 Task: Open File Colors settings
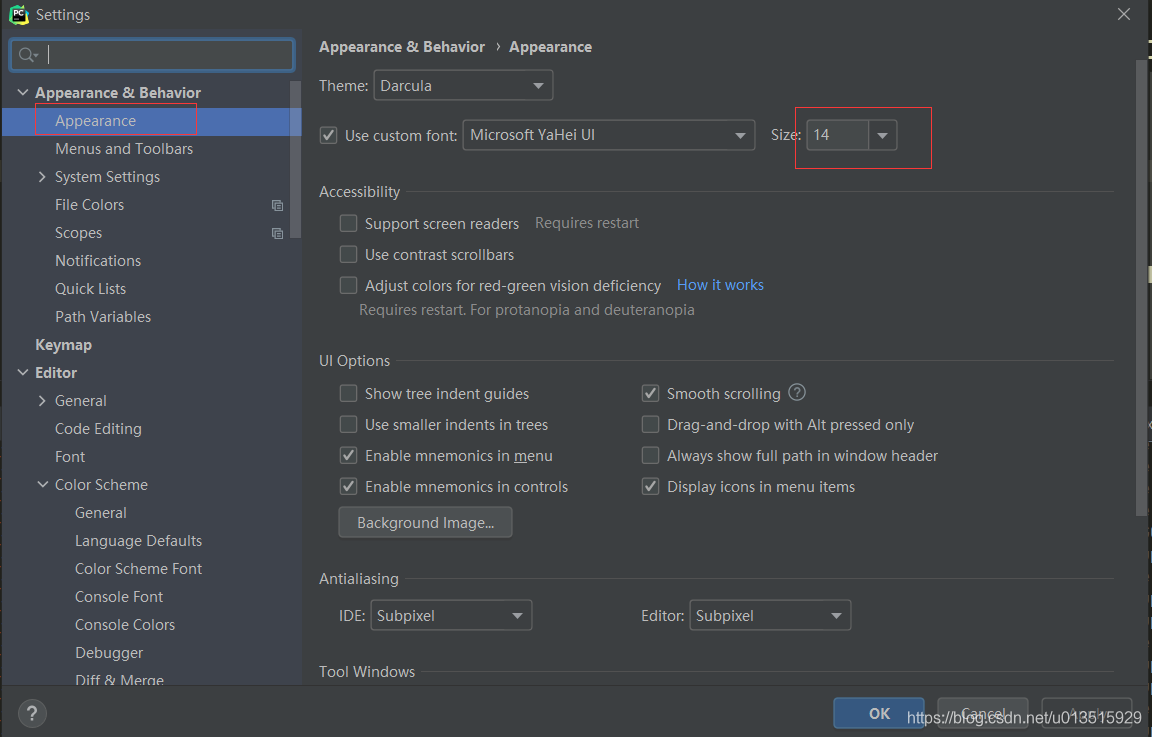89,205
